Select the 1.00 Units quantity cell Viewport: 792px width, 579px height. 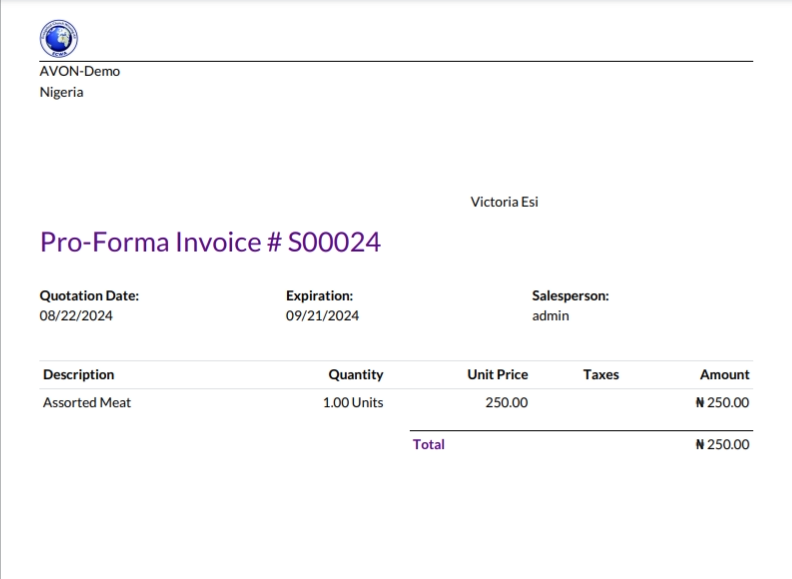point(353,403)
